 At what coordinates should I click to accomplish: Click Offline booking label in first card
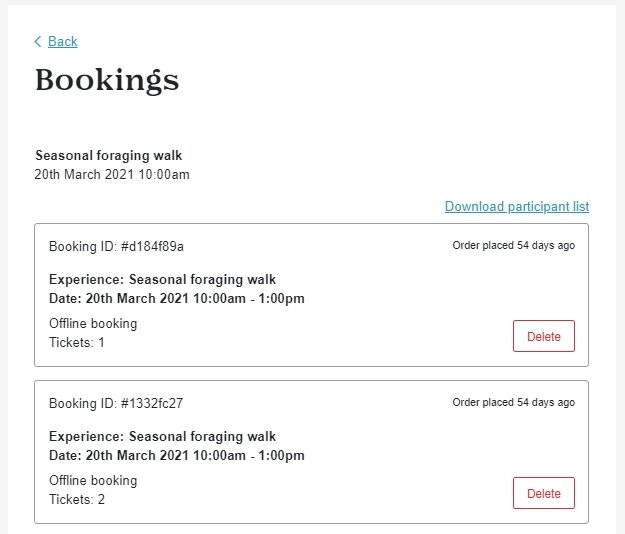point(93,323)
